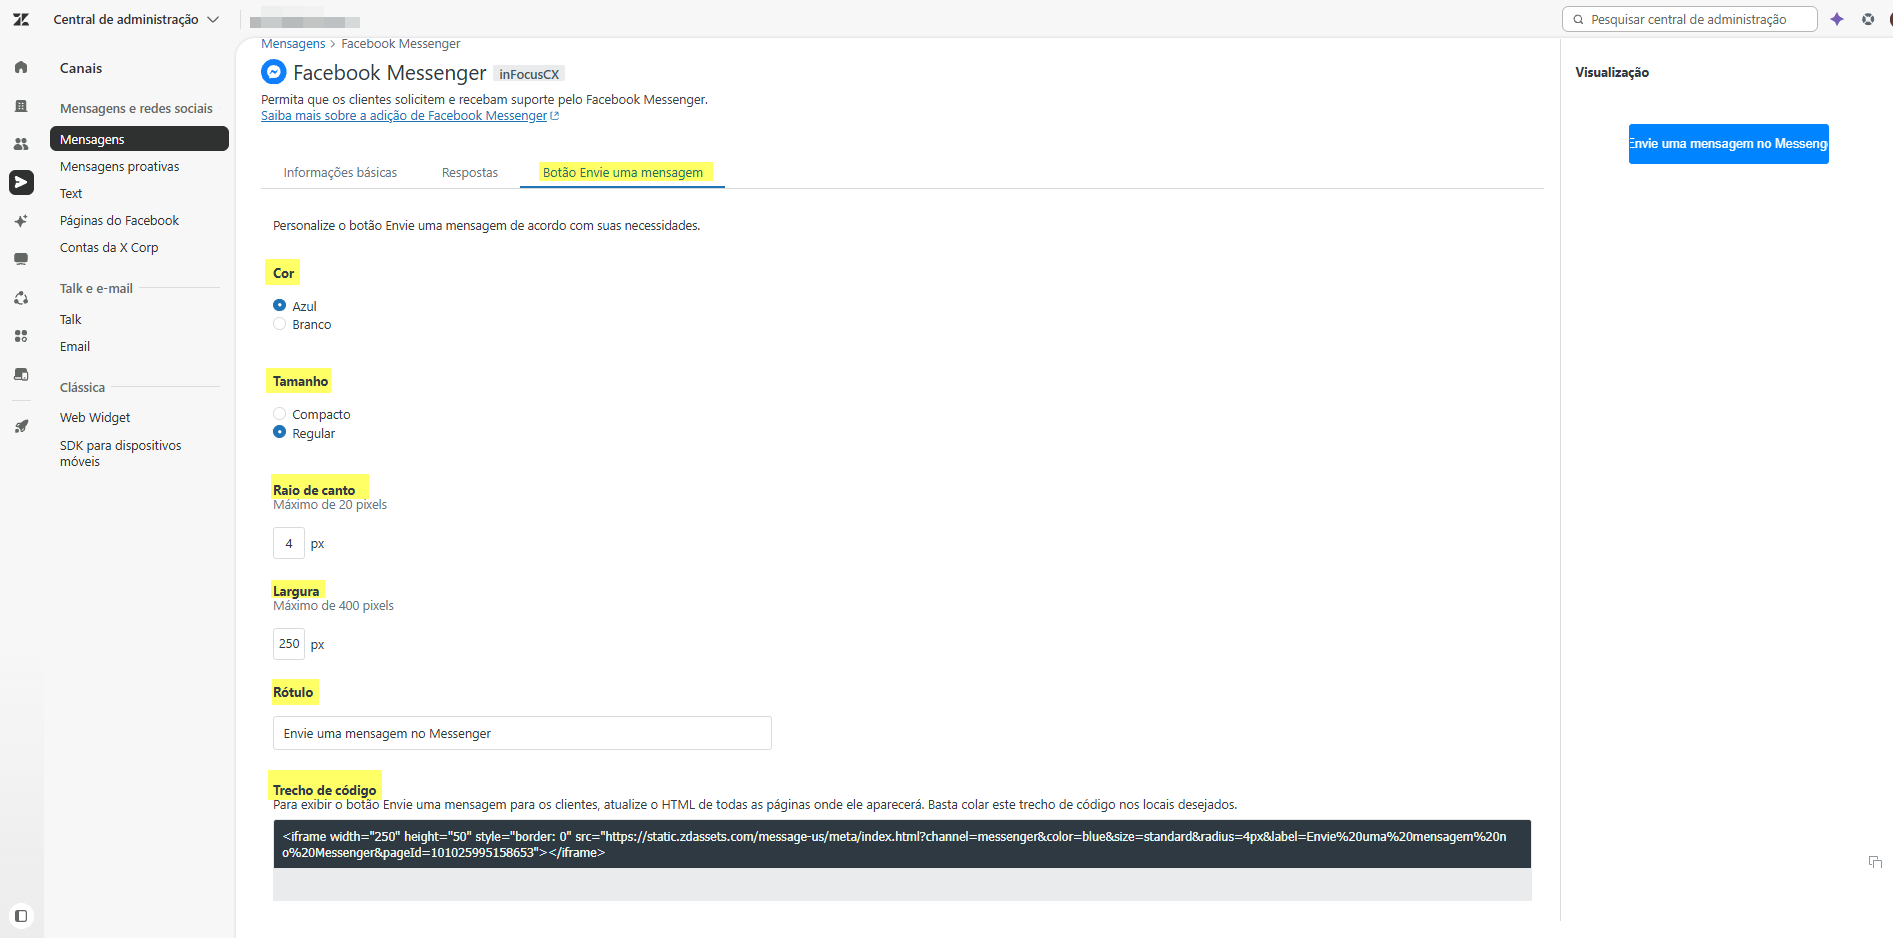Viewport: 1893px width, 938px height.
Task: Click the purple AI sparkle icon in header
Action: click(x=1837, y=19)
